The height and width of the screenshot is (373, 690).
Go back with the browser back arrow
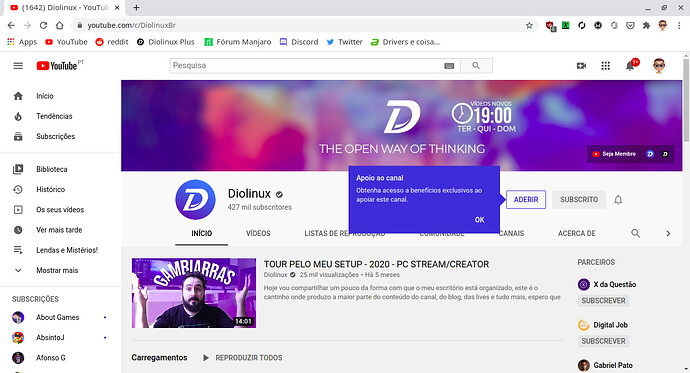pos(11,26)
